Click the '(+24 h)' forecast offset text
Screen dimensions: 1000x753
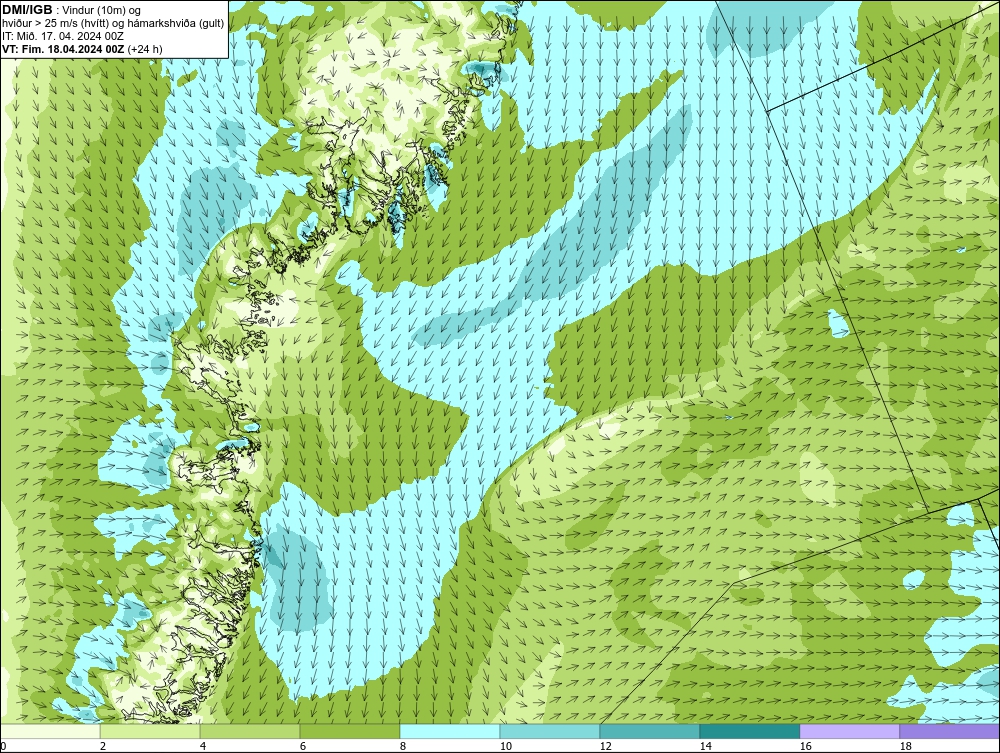[145, 49]
